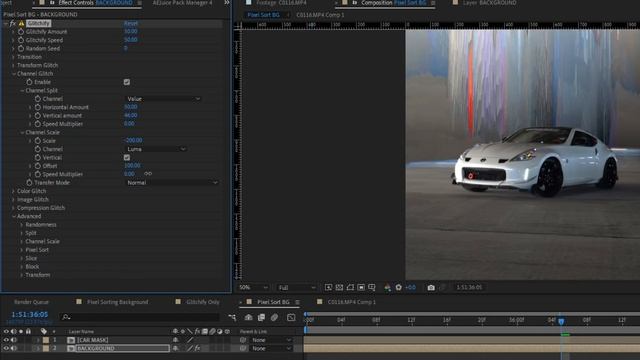
Task: Open the Footage C0116.MP4 viewer tab
Action: point(281,3)
